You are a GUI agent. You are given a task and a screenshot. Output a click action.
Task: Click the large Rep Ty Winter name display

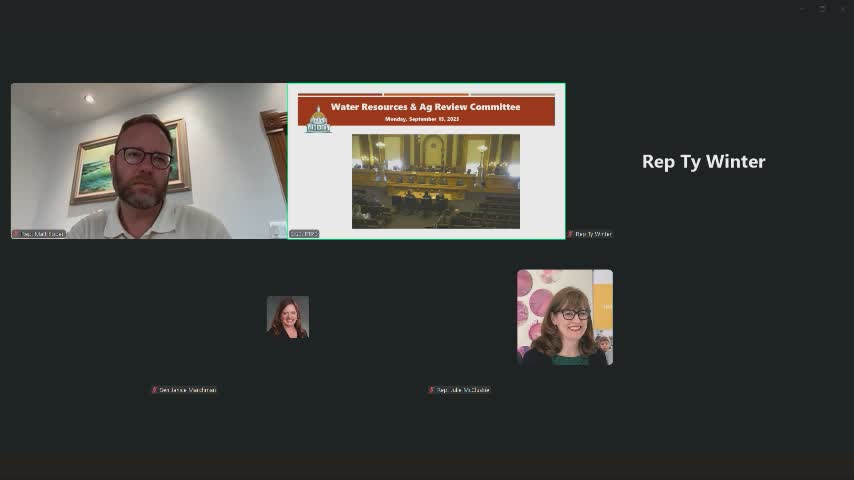coord(703,161)
